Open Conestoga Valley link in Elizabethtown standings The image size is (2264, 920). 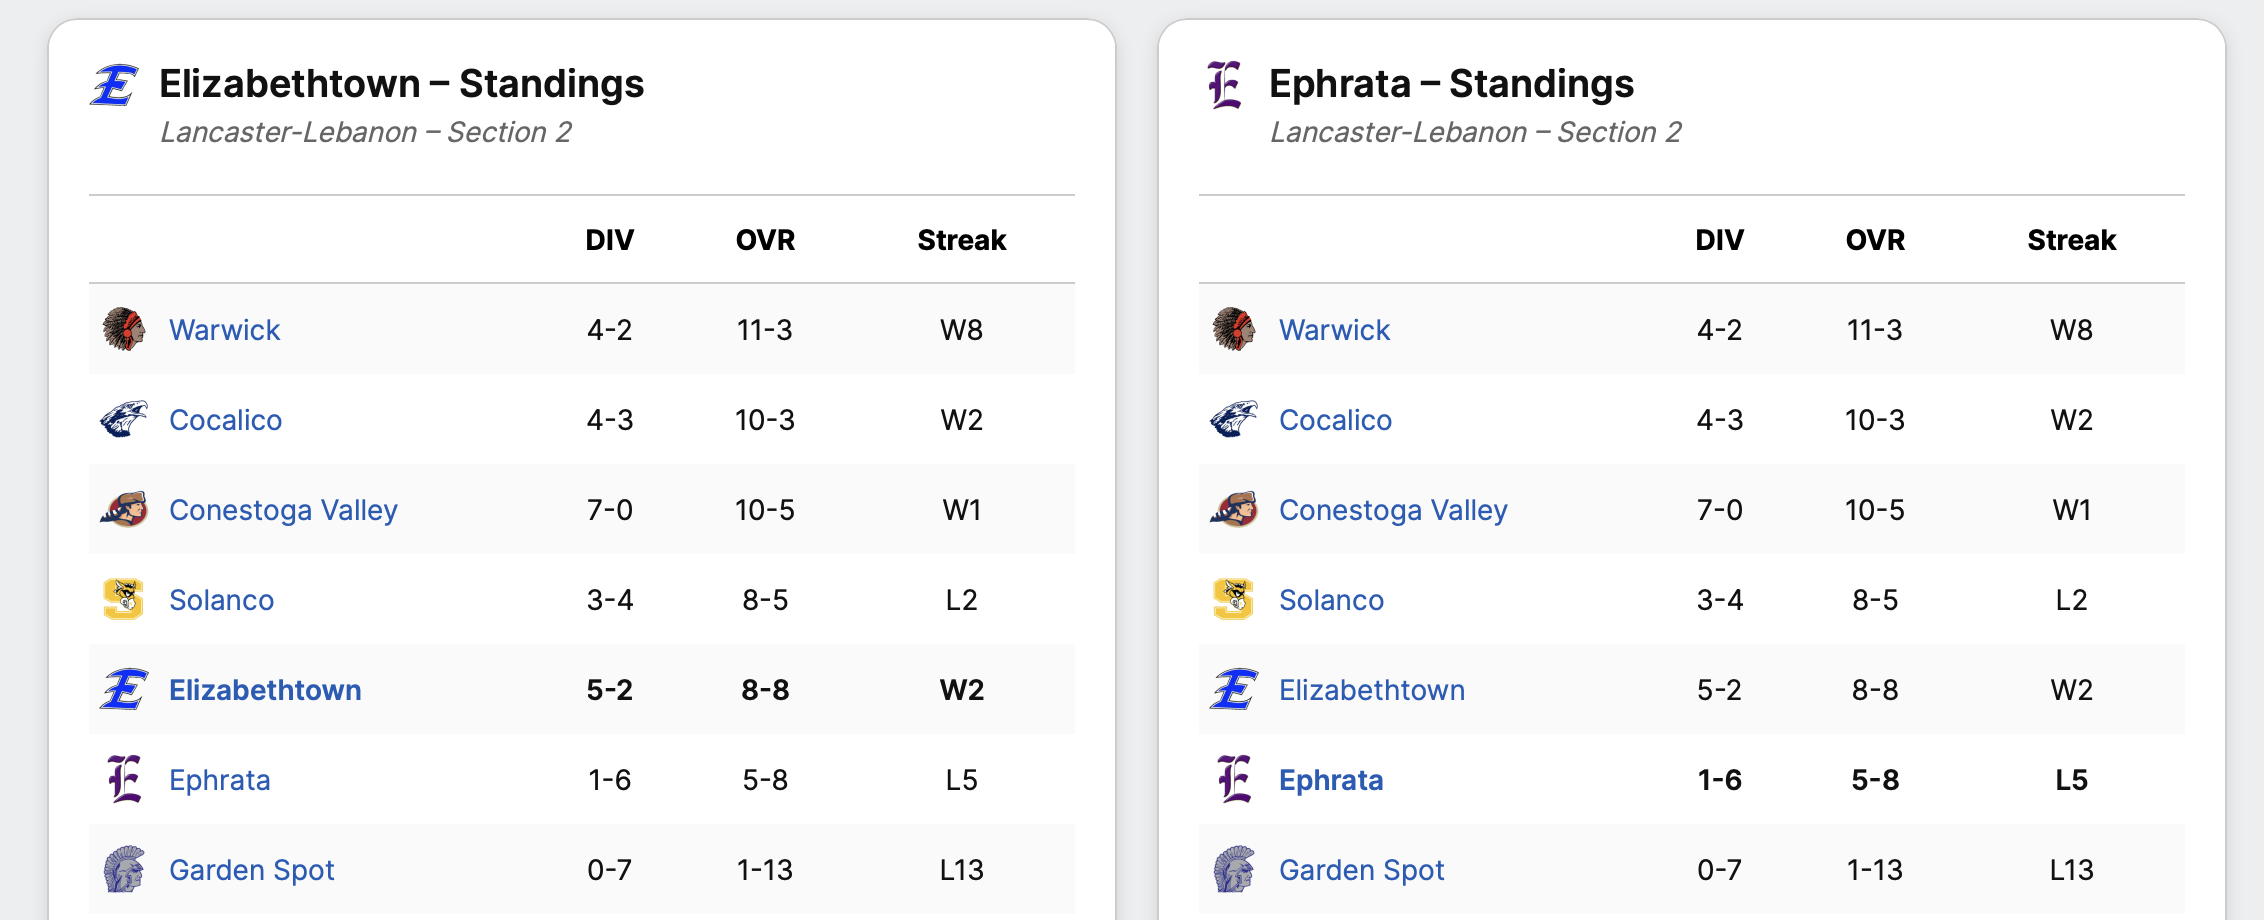283,510
